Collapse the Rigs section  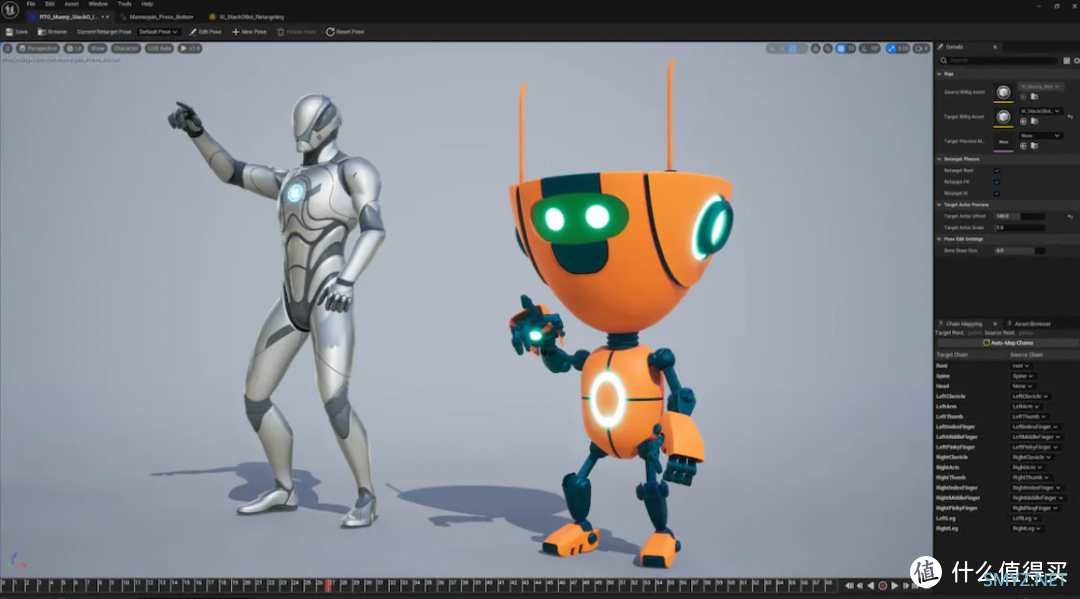(939, 74)
